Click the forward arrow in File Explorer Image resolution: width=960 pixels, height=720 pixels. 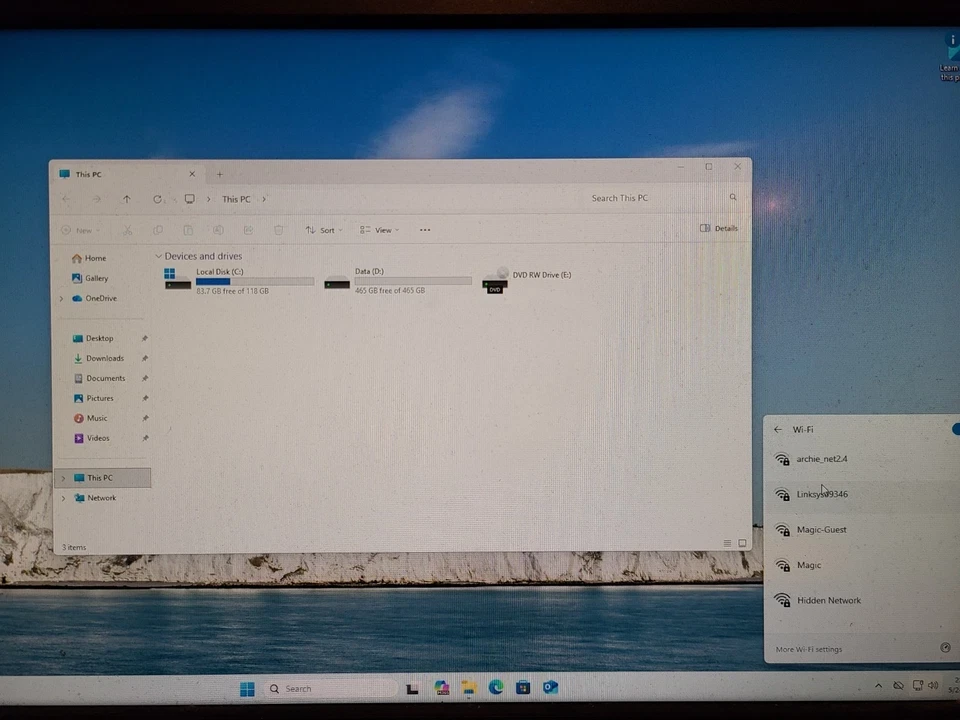[96, 199]
